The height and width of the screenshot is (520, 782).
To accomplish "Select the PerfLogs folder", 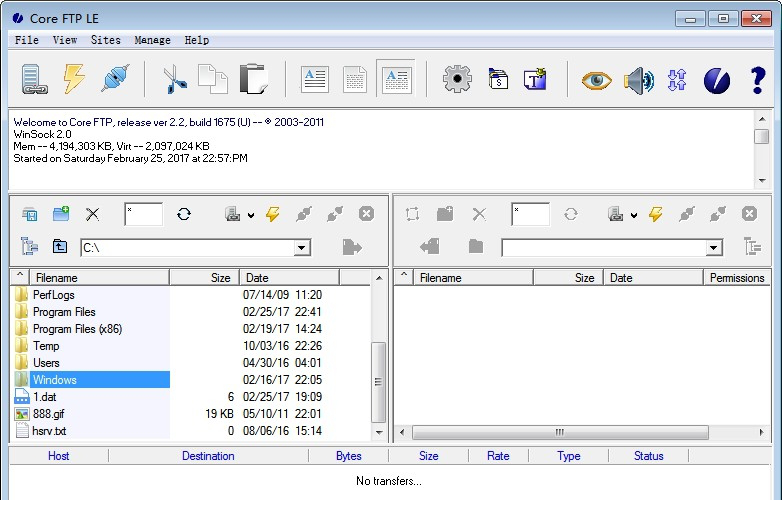I will (x=92, y=295).
